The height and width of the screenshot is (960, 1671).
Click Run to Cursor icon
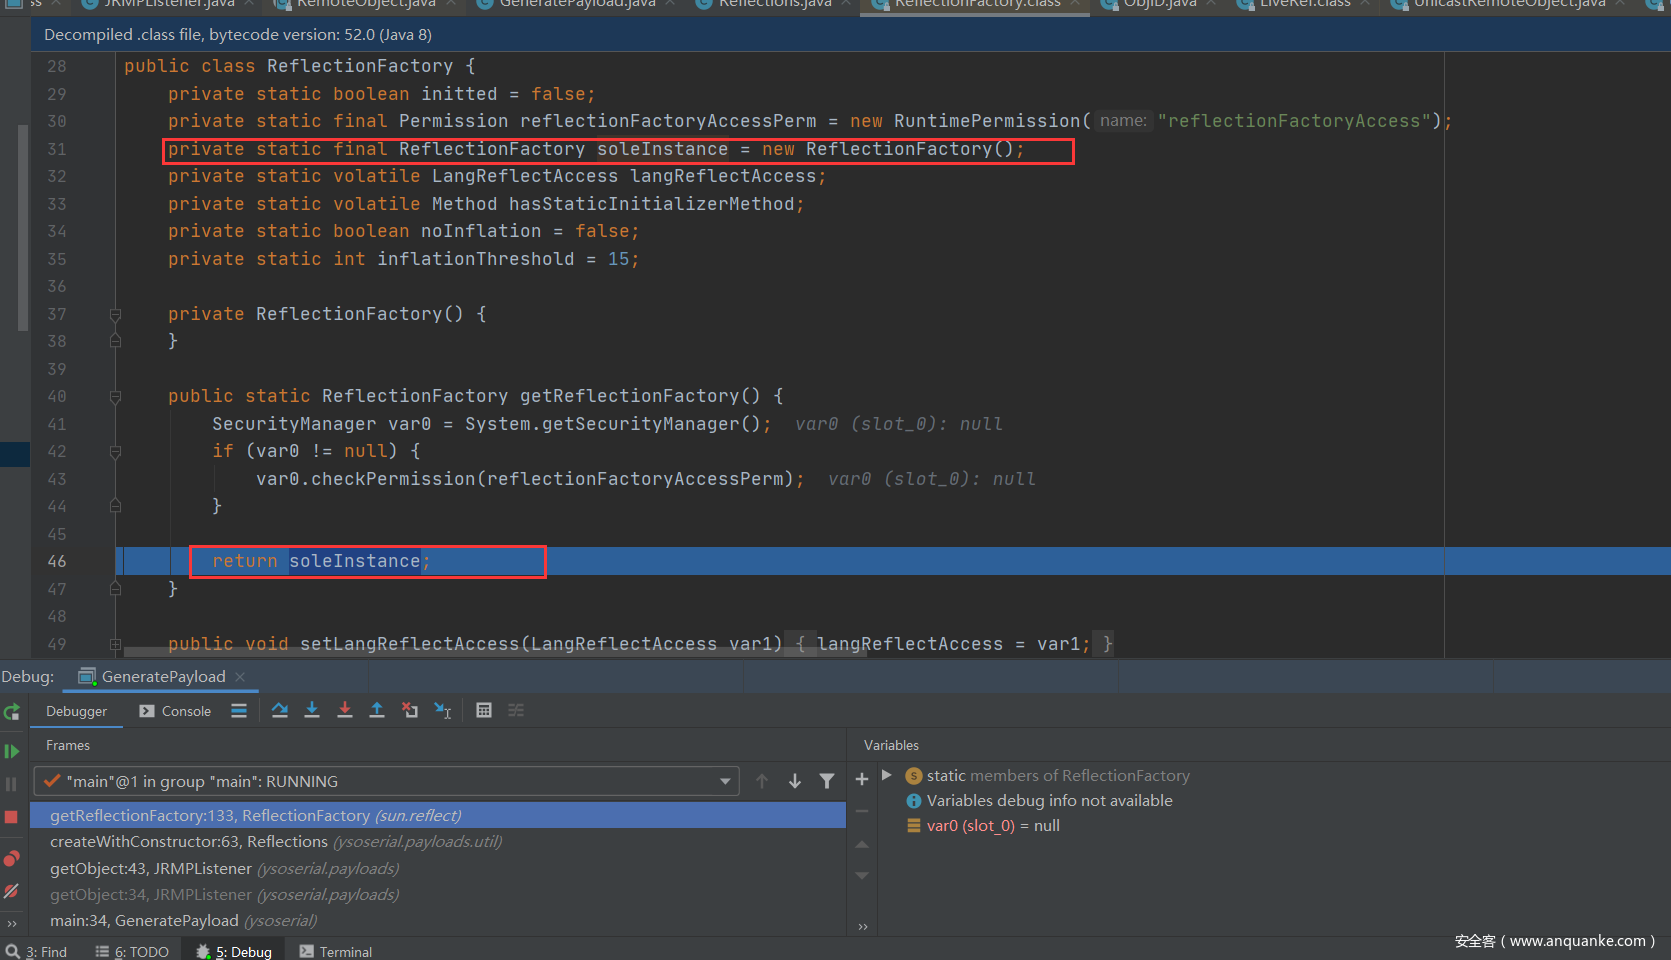pyautogui.click(x=442, y=710)
